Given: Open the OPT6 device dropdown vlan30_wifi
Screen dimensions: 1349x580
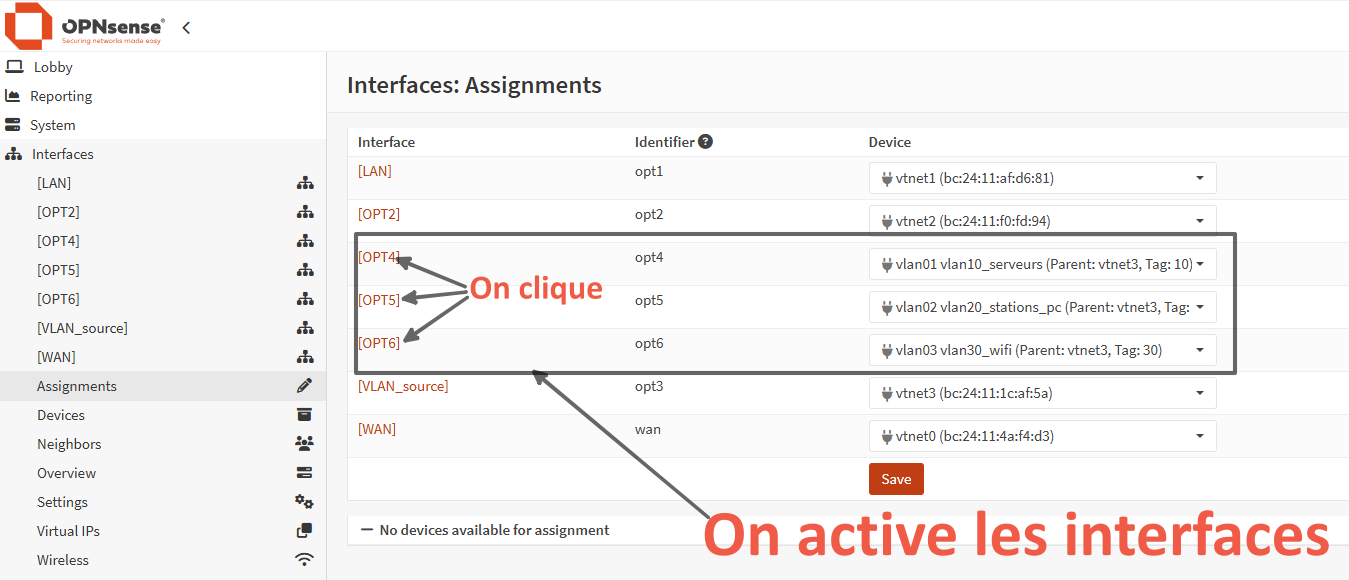Looking at the screenshot, I should tap(1042, 351).
